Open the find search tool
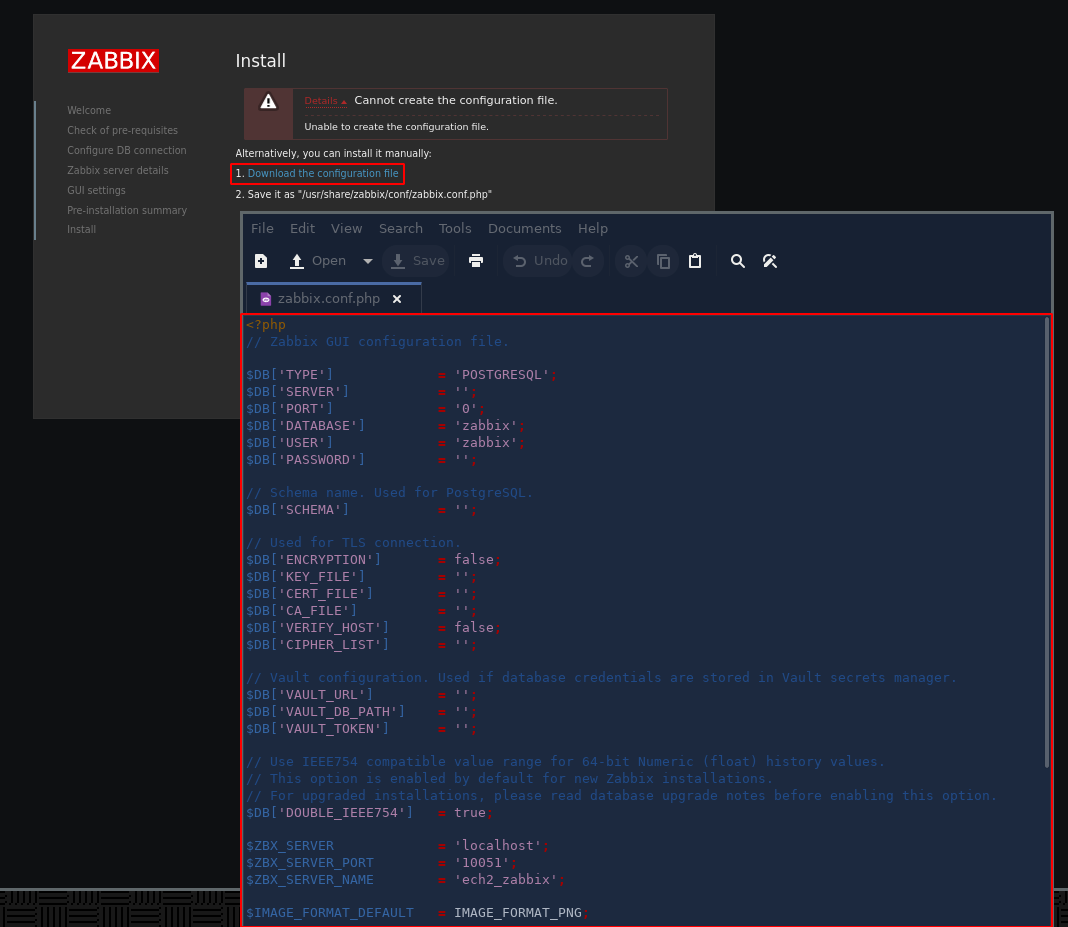 pyautogui.click(x=738, y=261)
